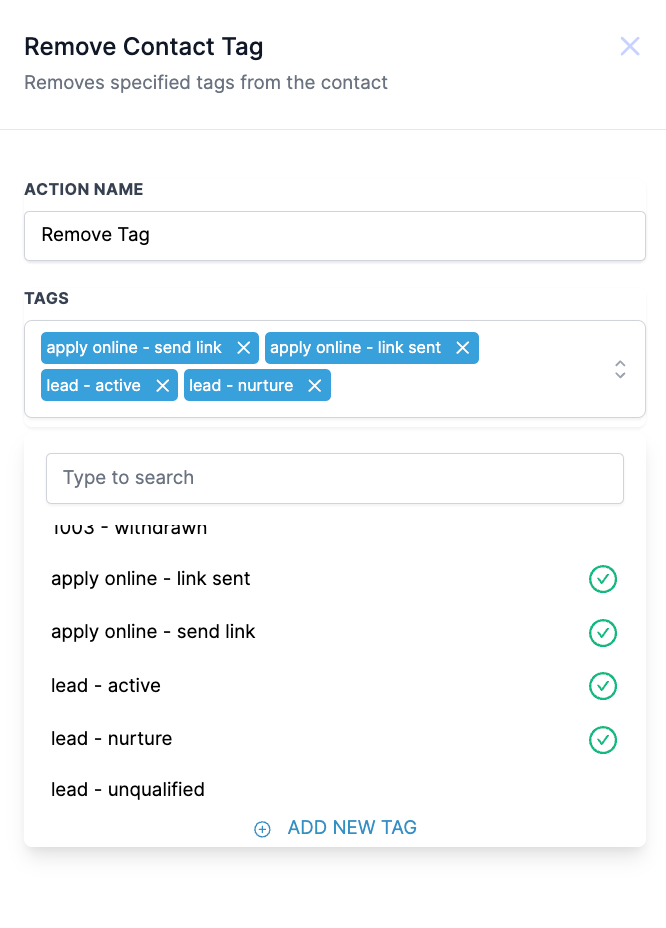The image size is (666, 928).
Task: Click 'ADD NEW TAG' link
Action: click(x=352, y=828)
